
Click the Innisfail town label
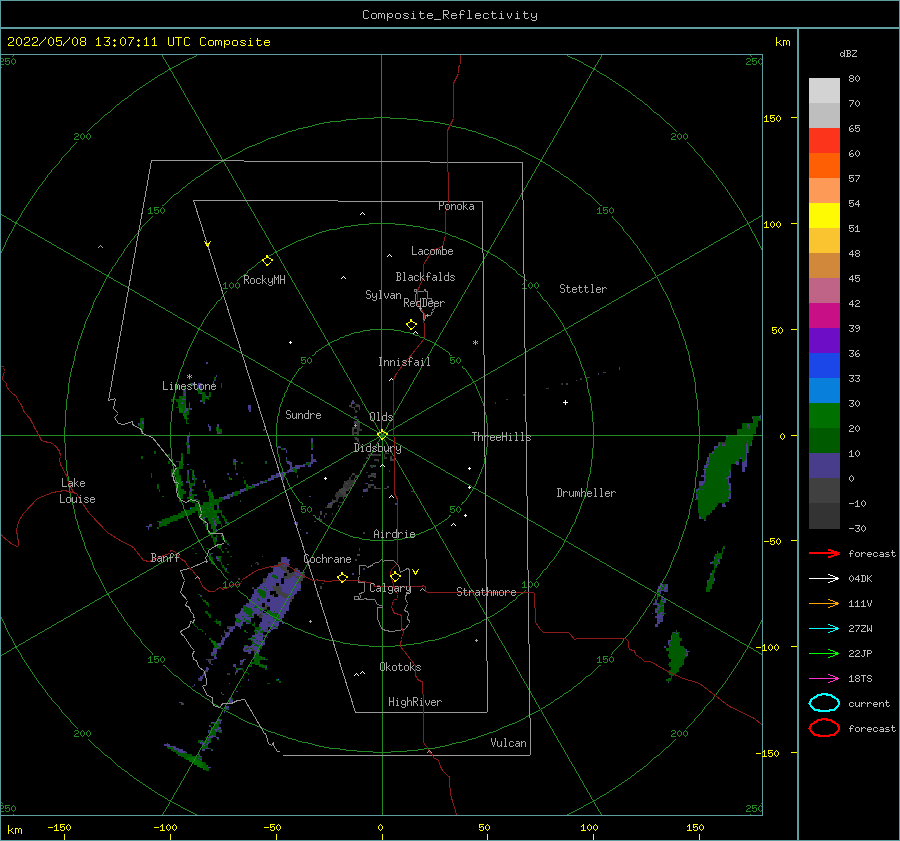point(404,362)
